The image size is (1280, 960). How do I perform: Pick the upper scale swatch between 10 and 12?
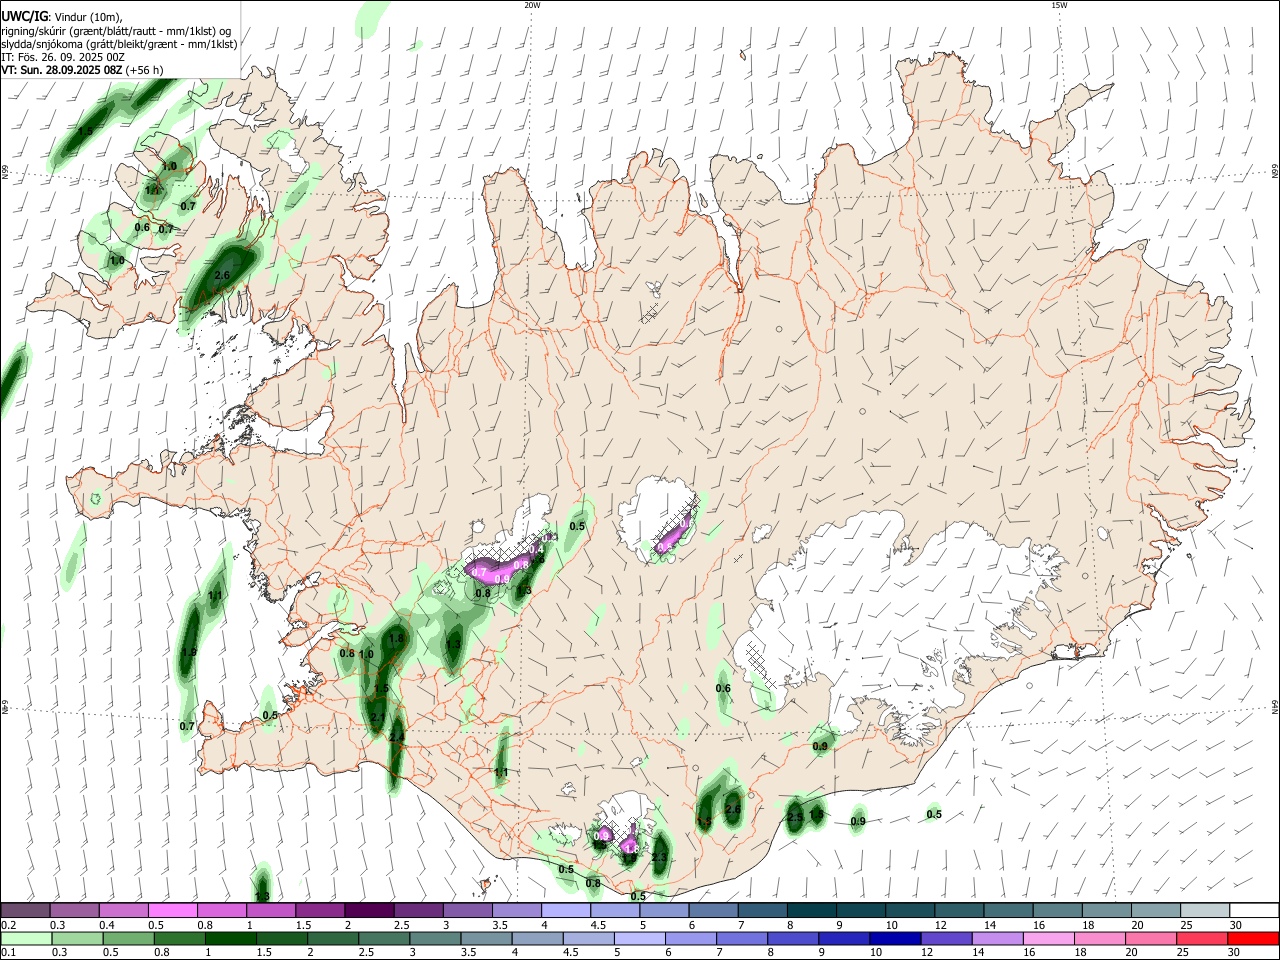pyautogui.click(x=908, y=911)
